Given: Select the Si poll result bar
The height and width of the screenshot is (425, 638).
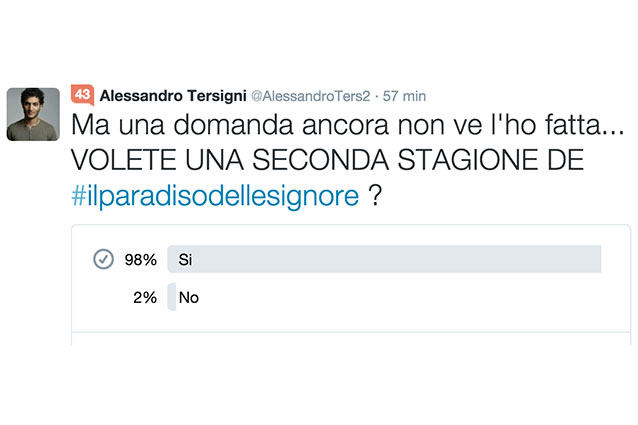Looking at the screenshot, I should point(384,259).
